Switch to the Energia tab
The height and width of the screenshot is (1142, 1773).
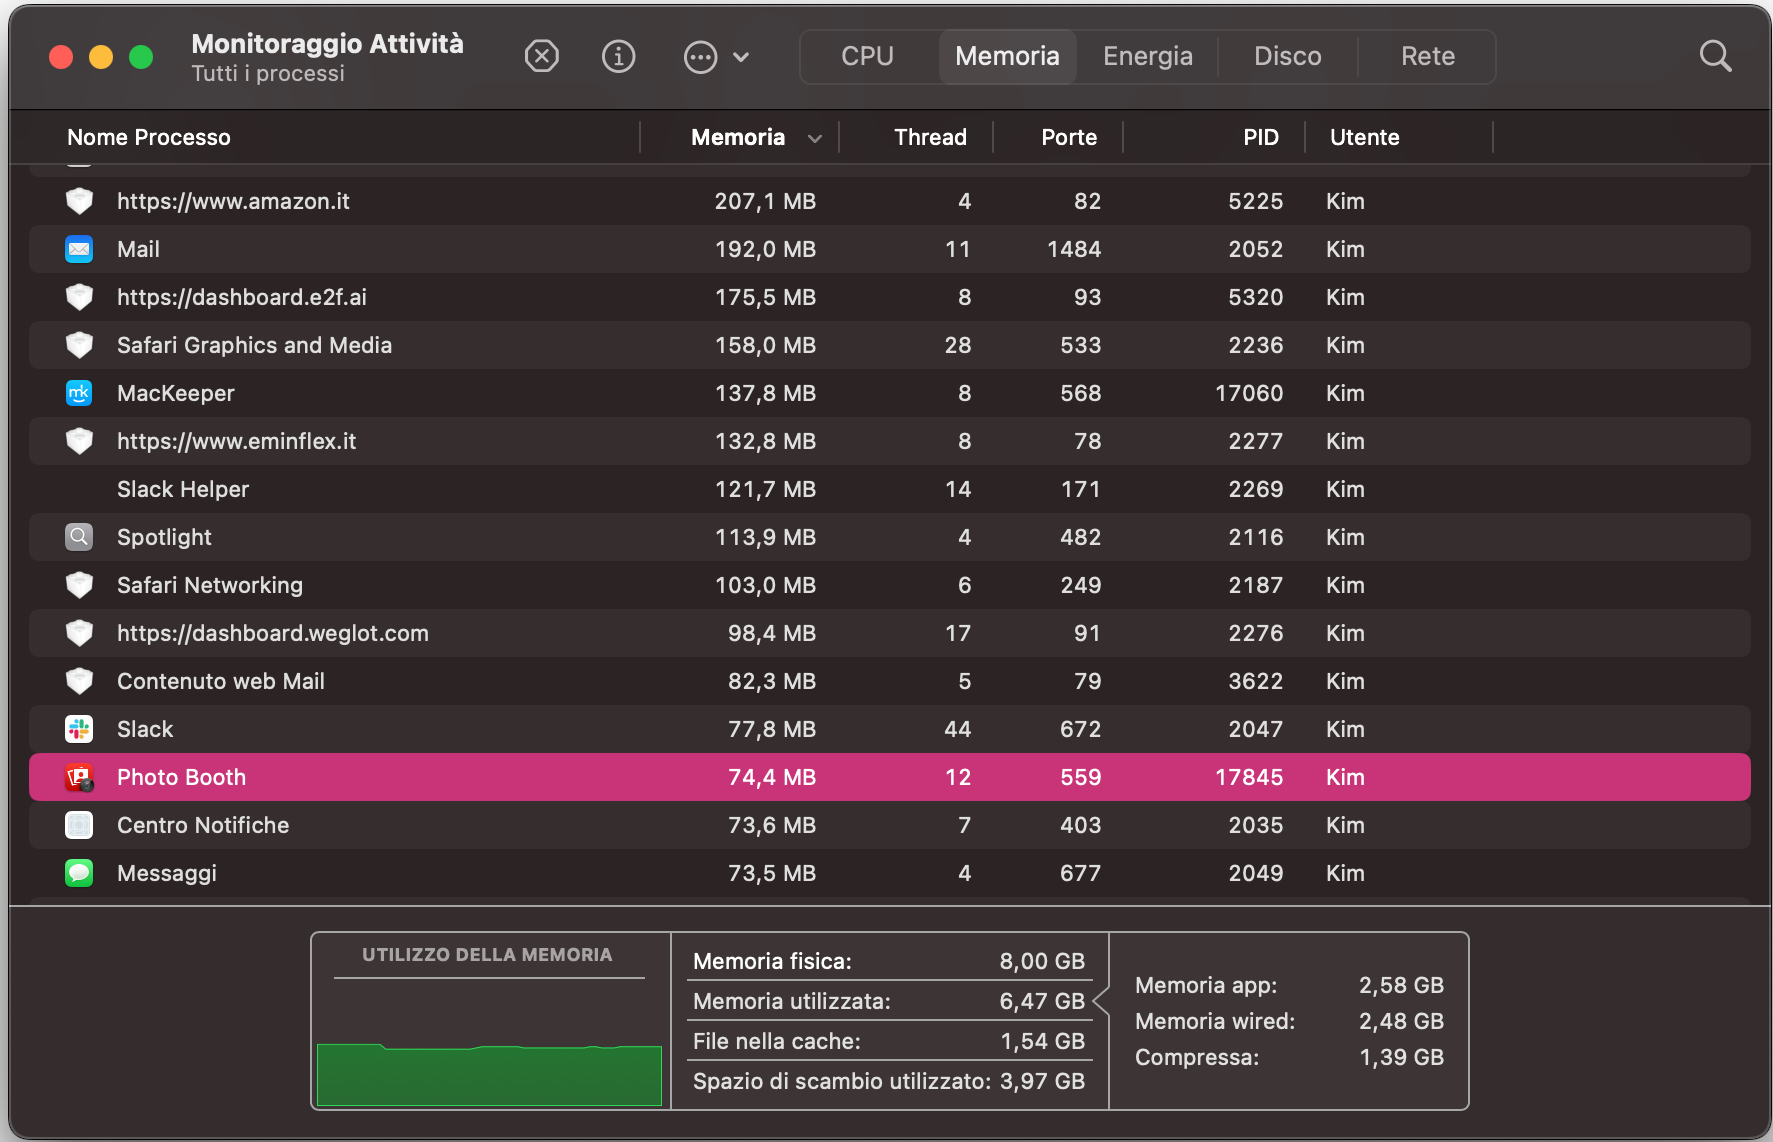coord(1148,56)
